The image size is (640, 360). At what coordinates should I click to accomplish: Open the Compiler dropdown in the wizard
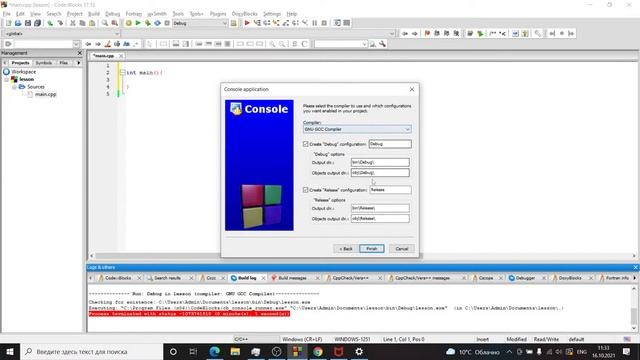(x=357, y=129)
